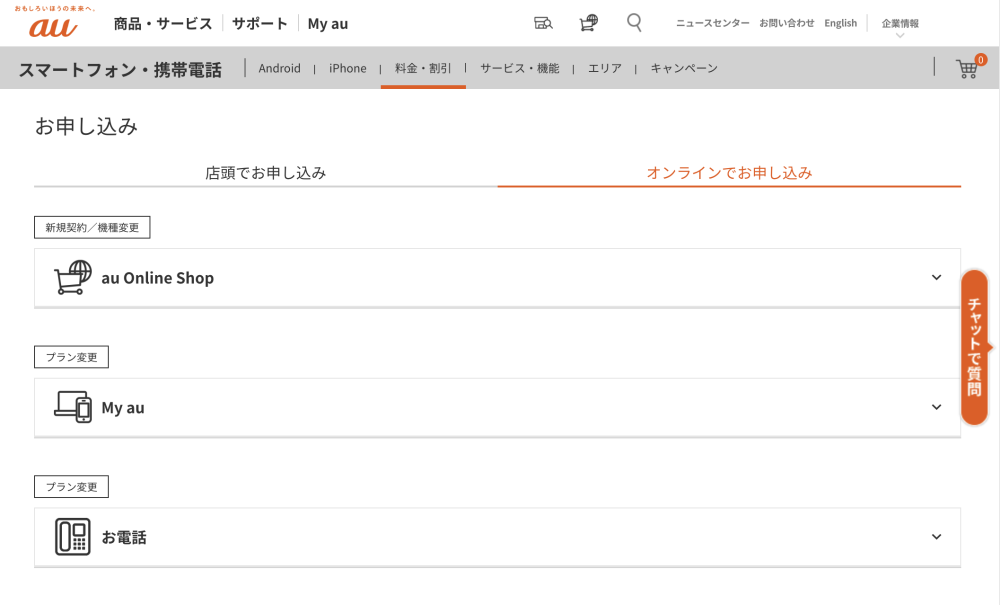Go to the iPhone menu item
This screenshot has height=605, width=1000.
coord(348,68)
